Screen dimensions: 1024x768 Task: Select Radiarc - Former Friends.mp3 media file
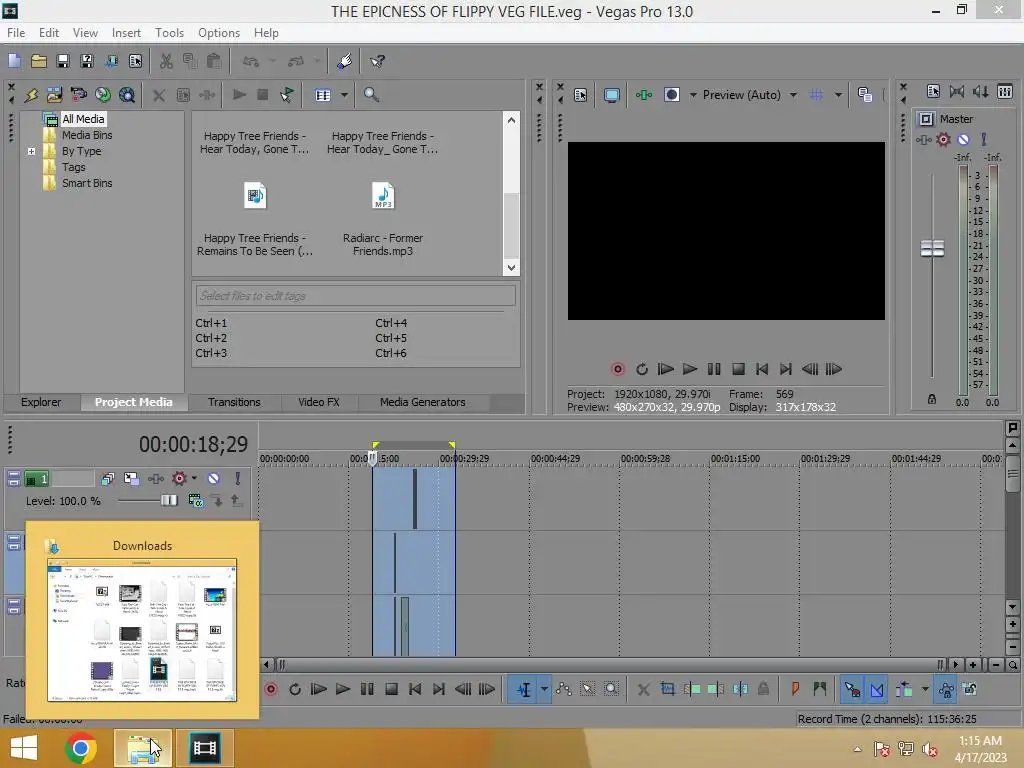(383, 219)
